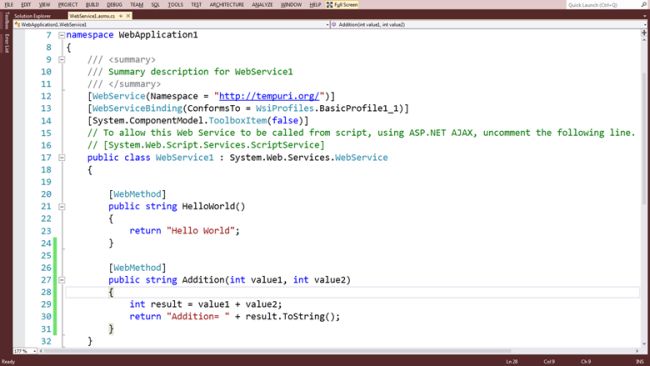This screenshot has width=650, height=366.
Task: Open the PROJECT menu
Action: tap(68, 5)
